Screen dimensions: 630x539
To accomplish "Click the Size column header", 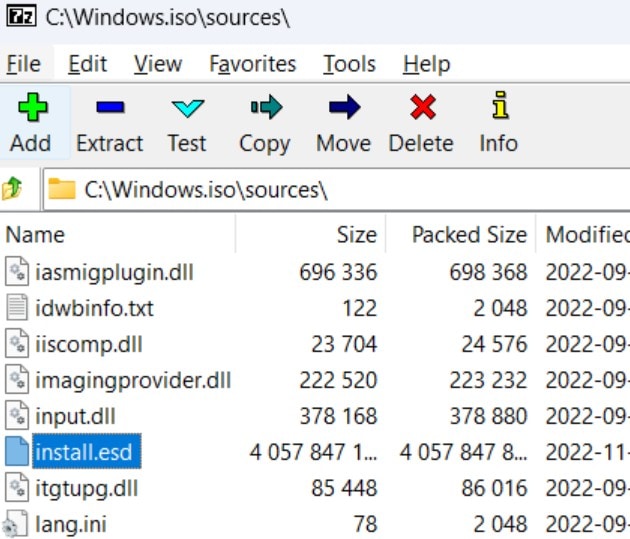I will click(x=357, y=235).
